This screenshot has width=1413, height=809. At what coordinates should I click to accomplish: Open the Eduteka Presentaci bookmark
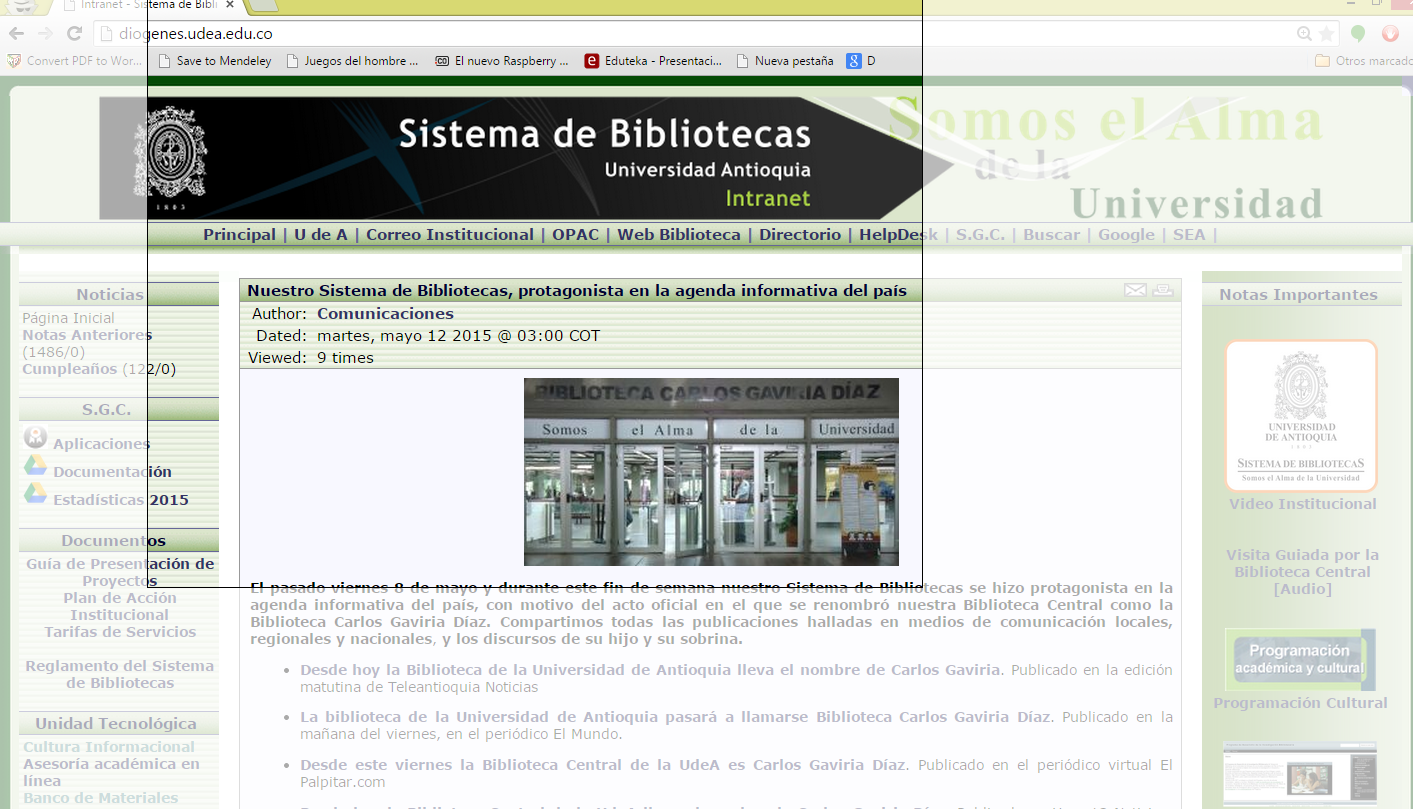pos(653,61)
